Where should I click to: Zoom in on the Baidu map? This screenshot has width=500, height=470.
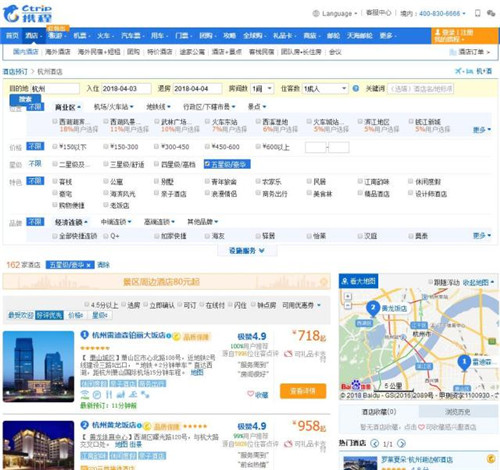click(x=348, y=296)
